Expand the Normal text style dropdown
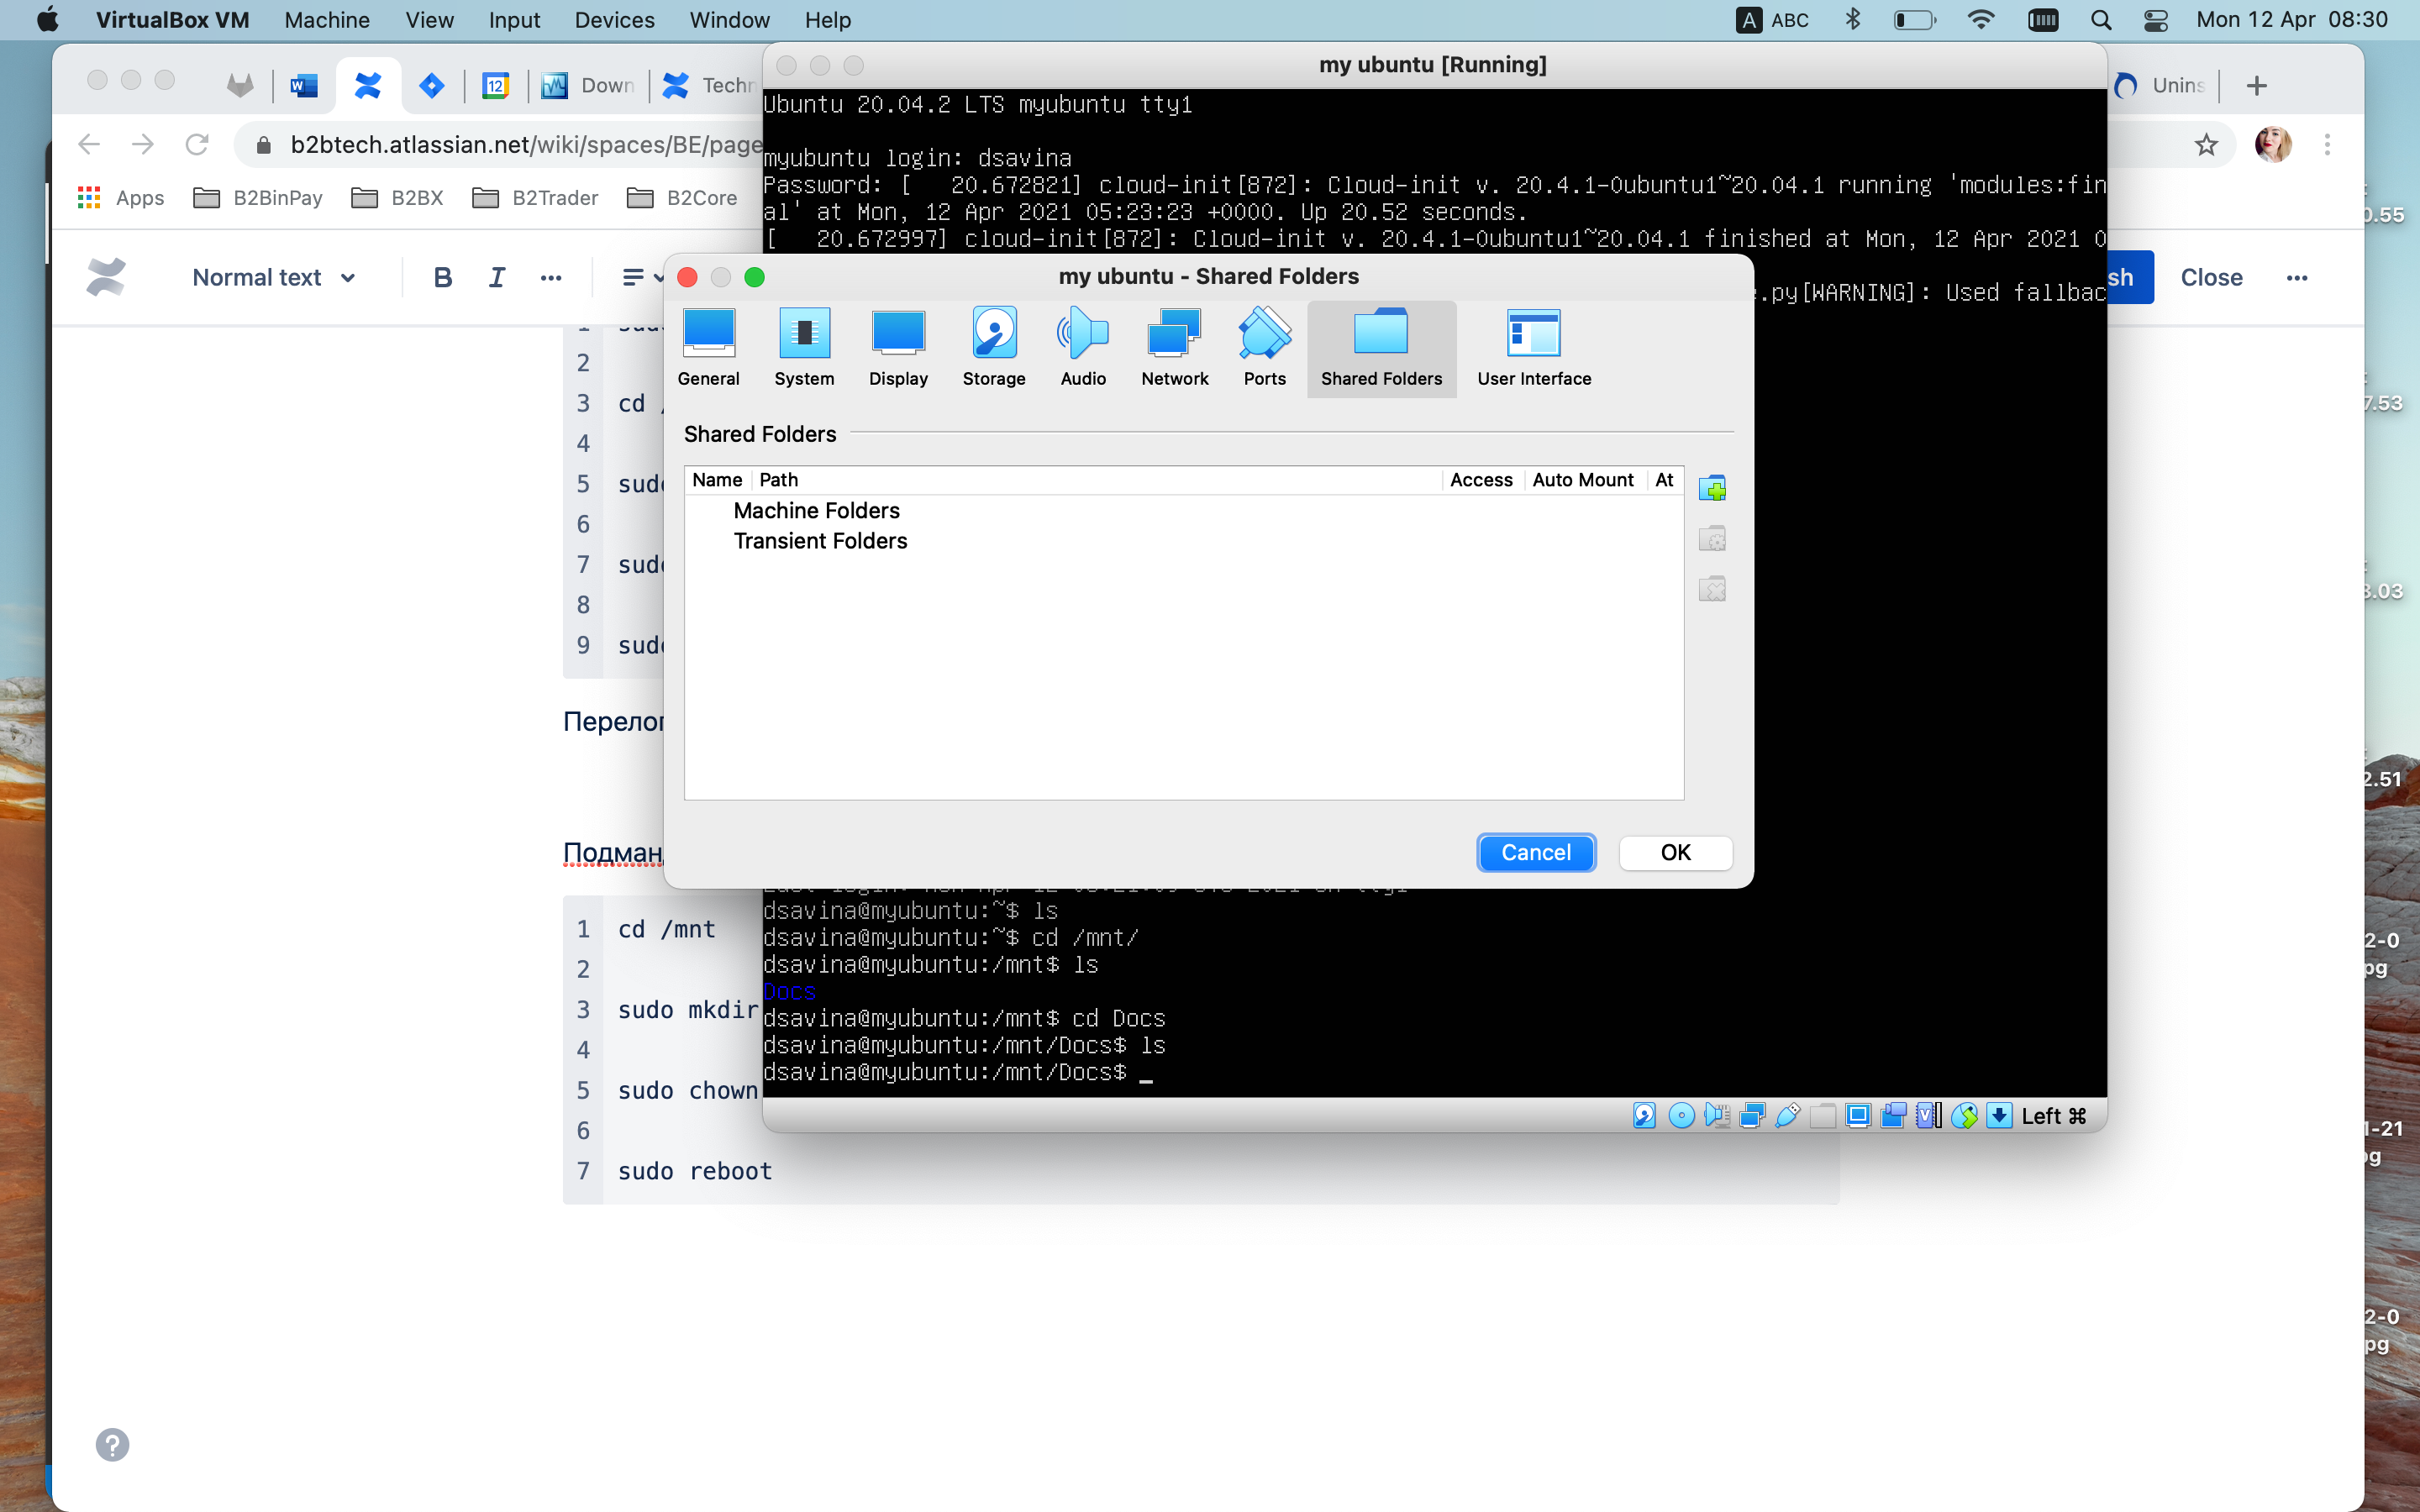This screenshot has height=1512, width=2420. coord(273,277)
